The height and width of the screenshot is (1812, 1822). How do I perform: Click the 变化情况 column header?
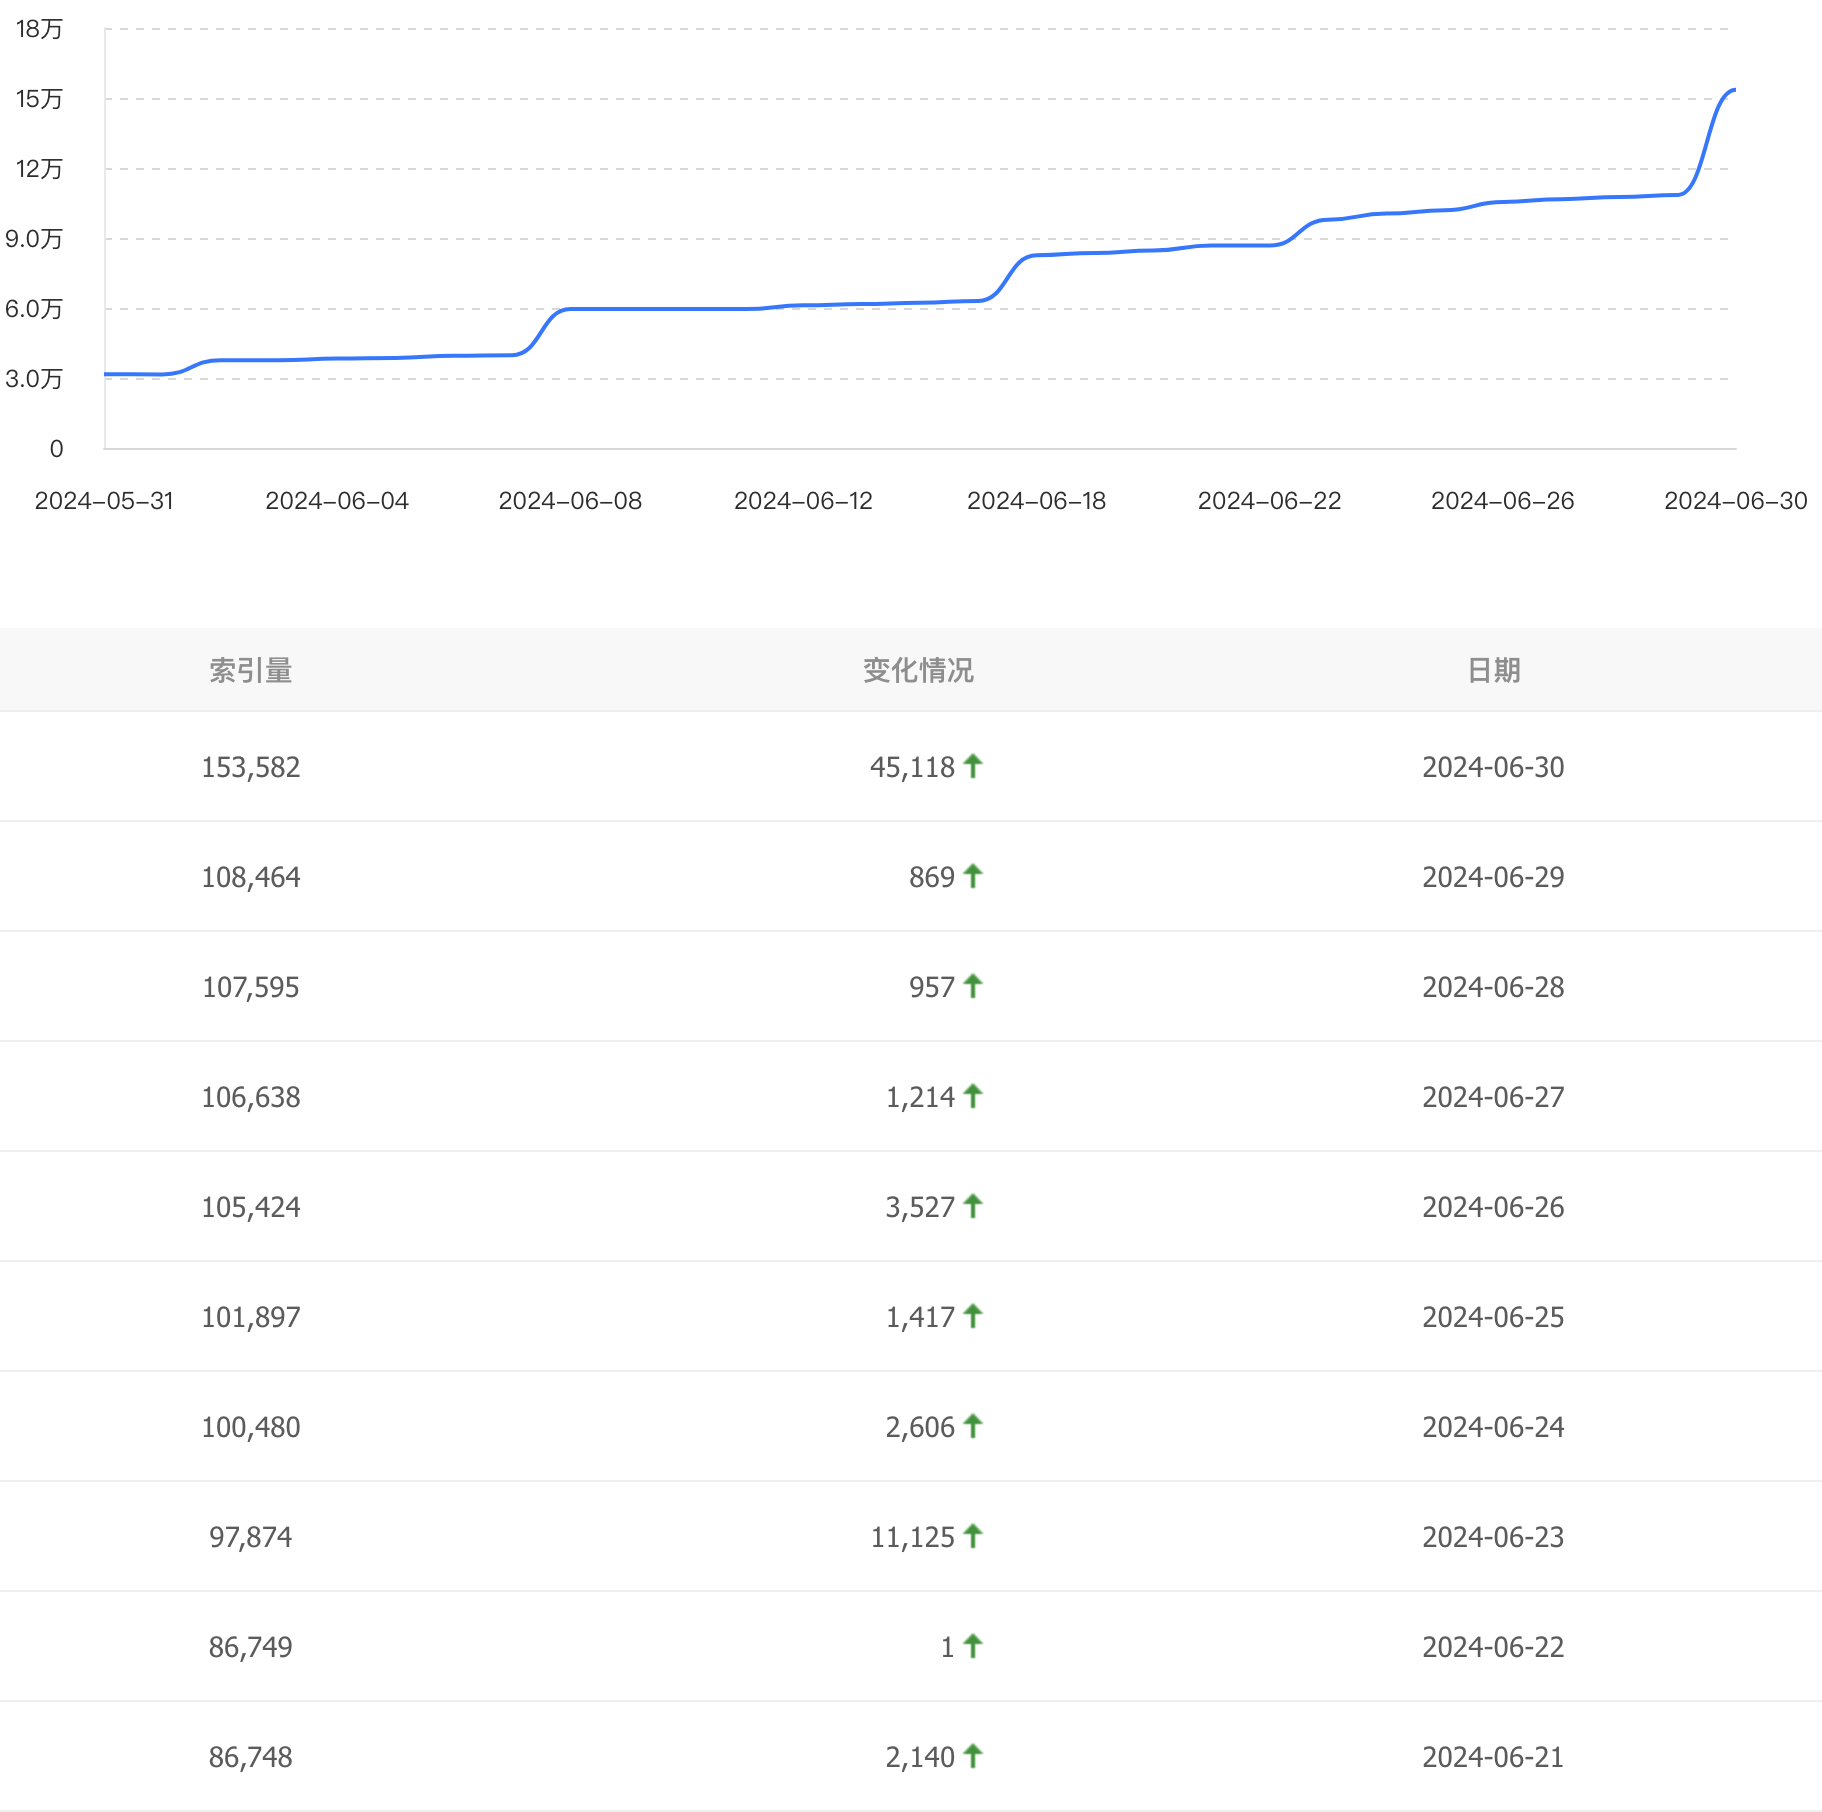click(918, 670)
